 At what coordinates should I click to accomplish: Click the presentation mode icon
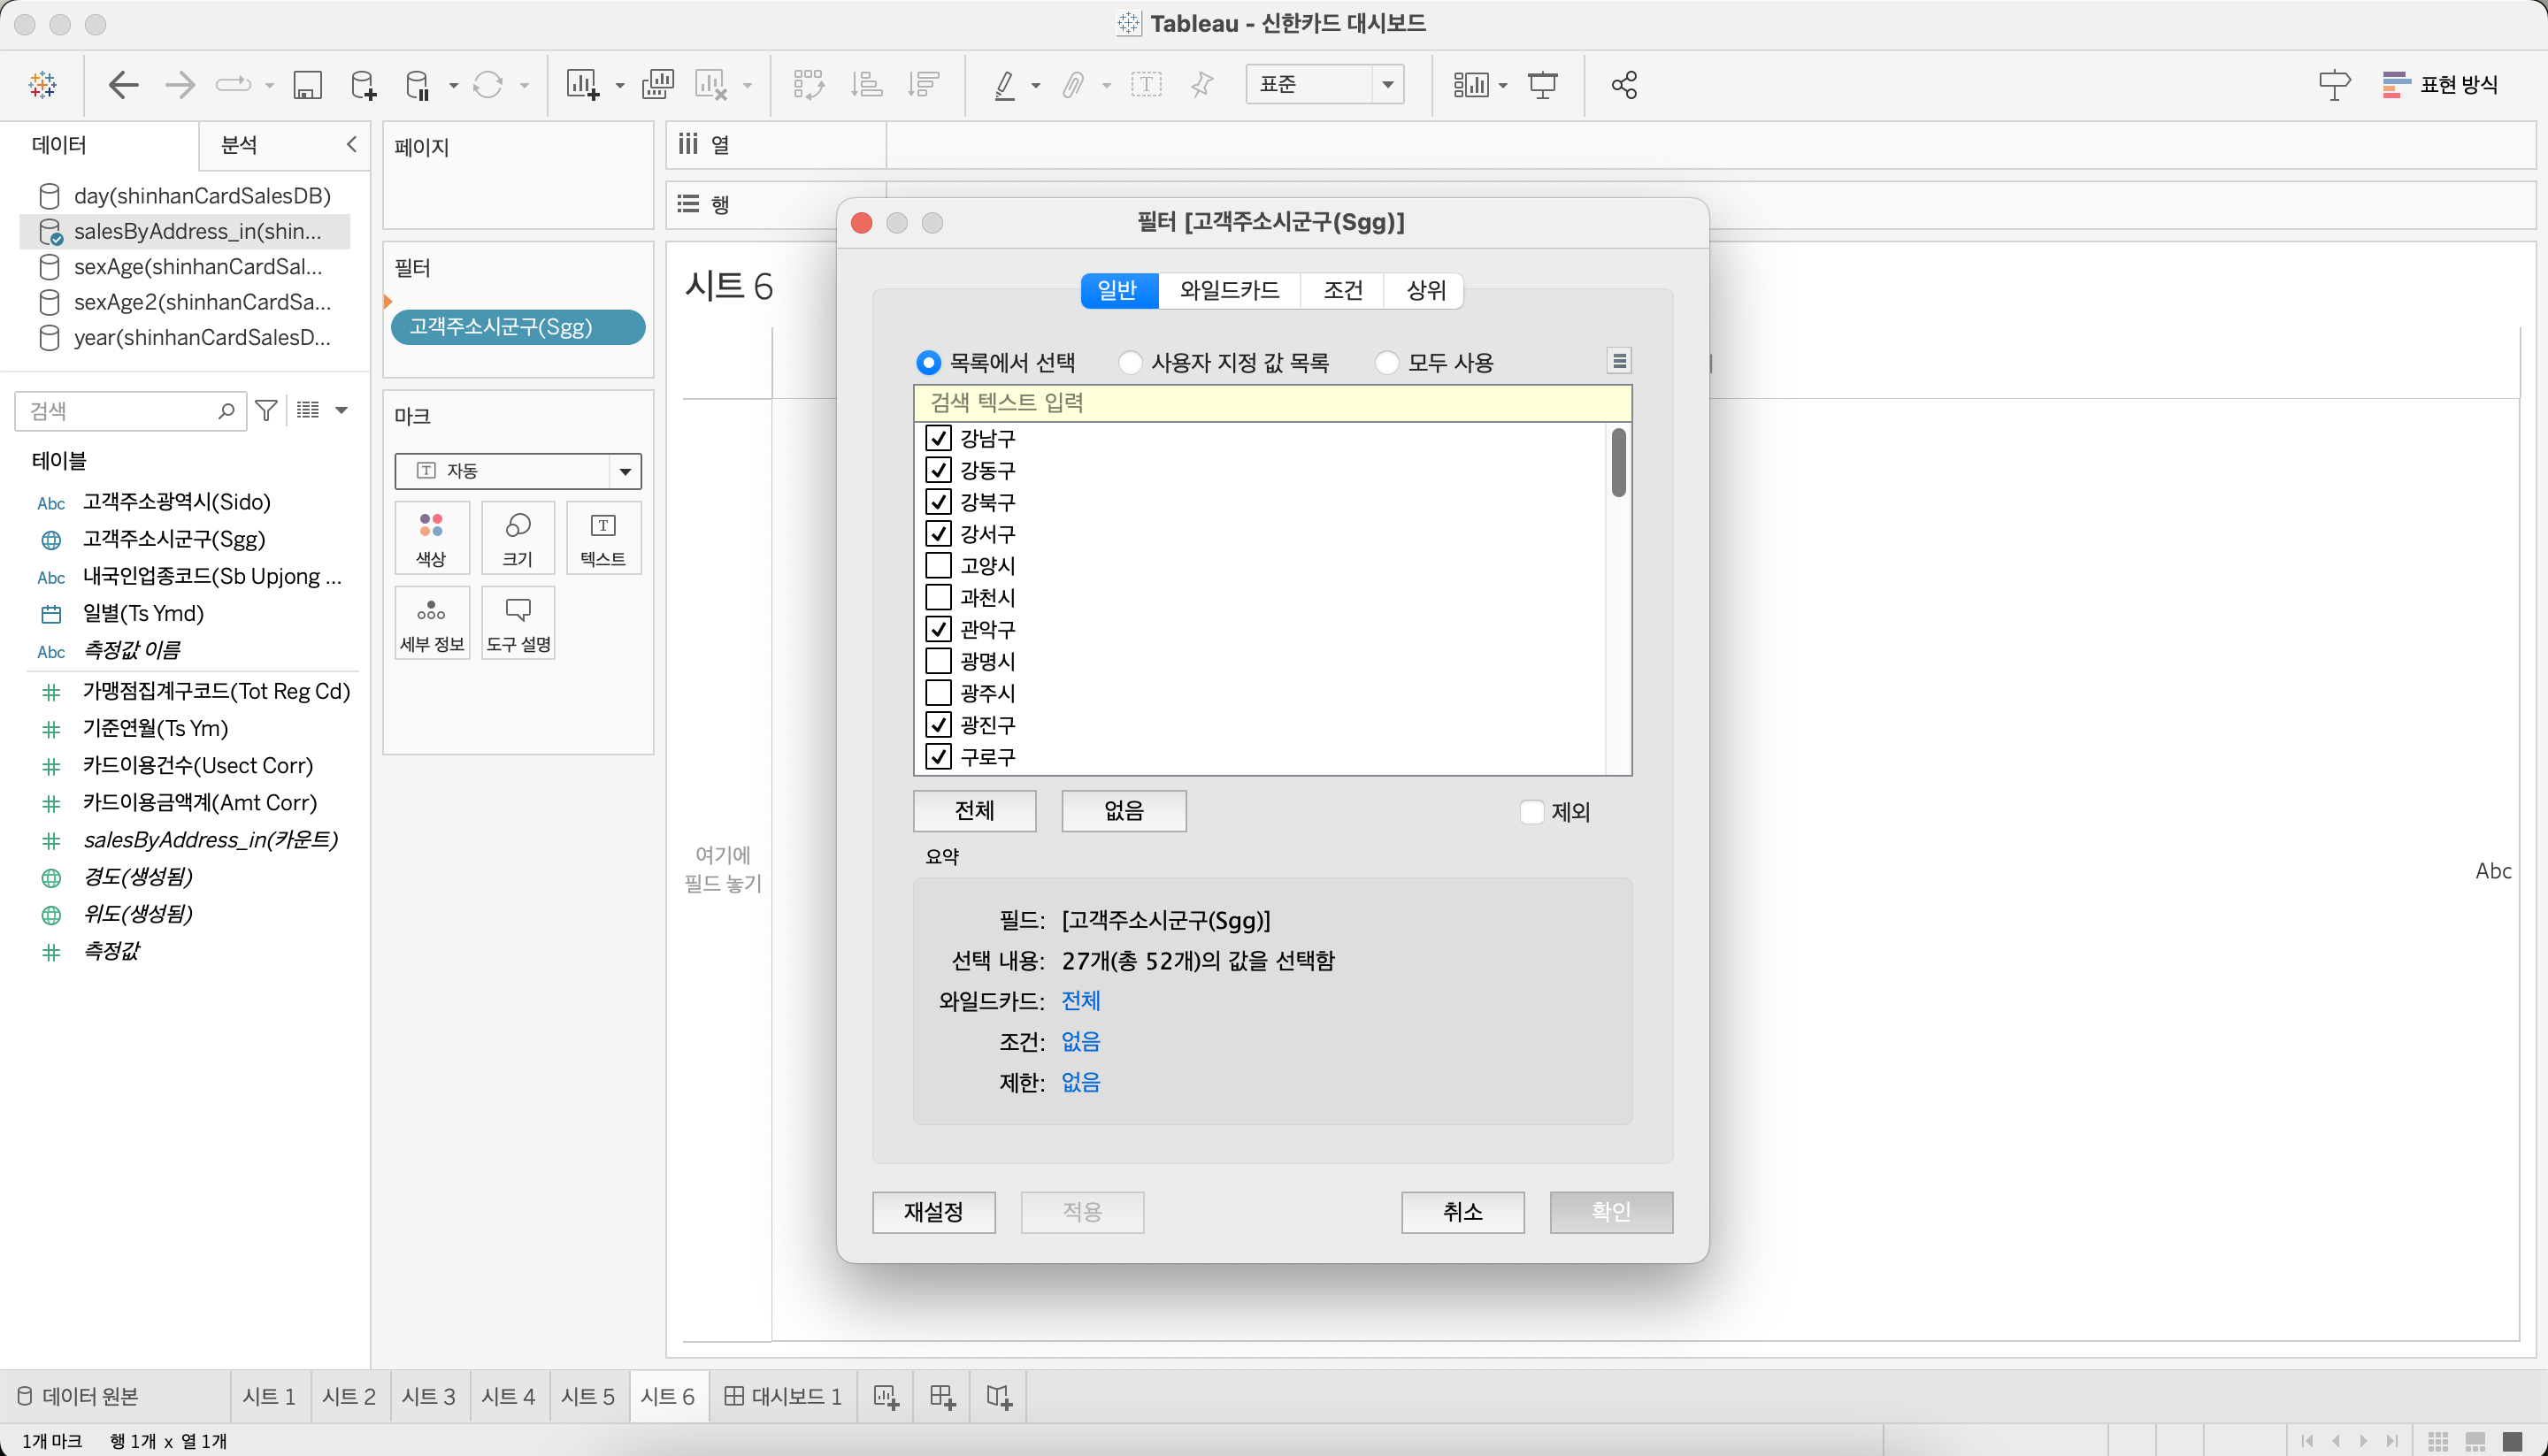[1542, 85]
